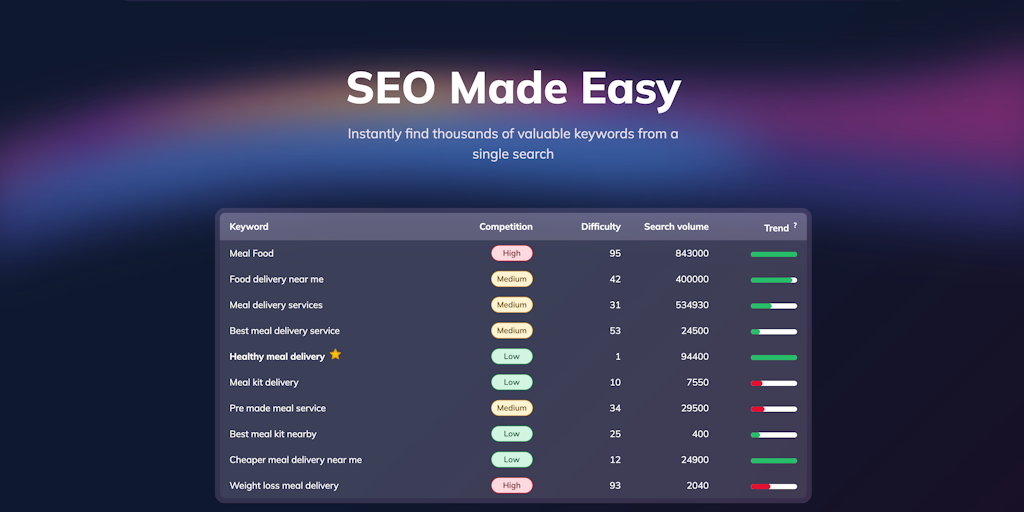Viewport: 1024px width, 512px height.
Task: Click the Trend help question mark
Action: point(795,225)
